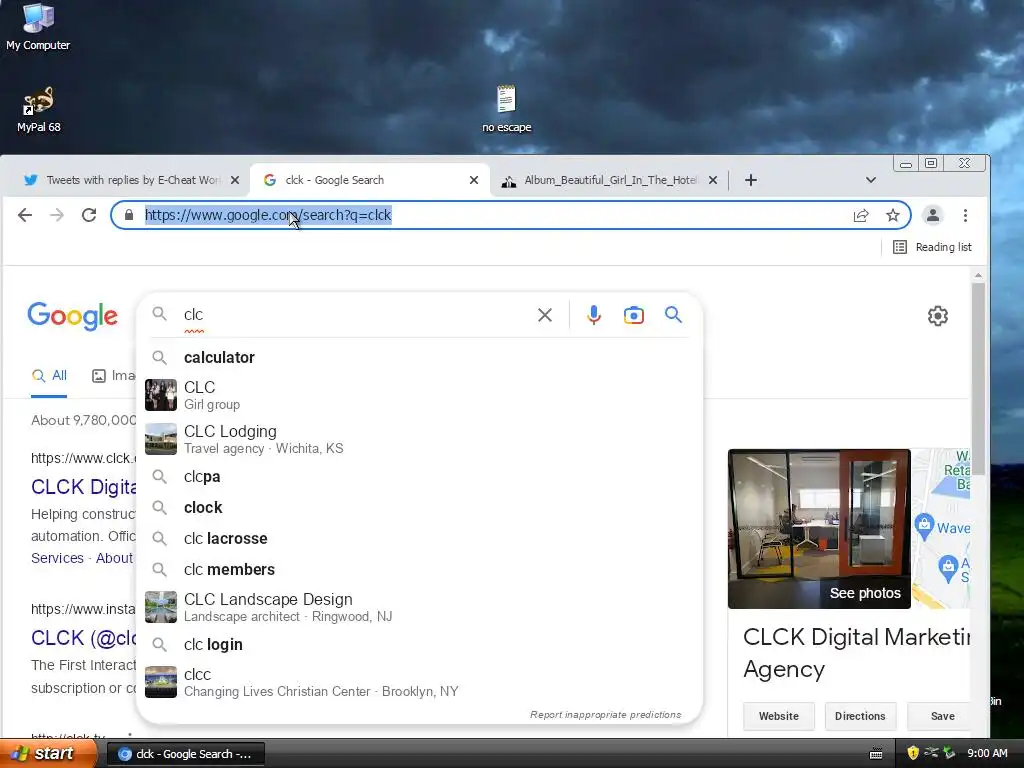The height and width of the screenshot is (768, 1024).
Task: Select the 'clcpa' suggestion
Action: (x=419, y=477)
